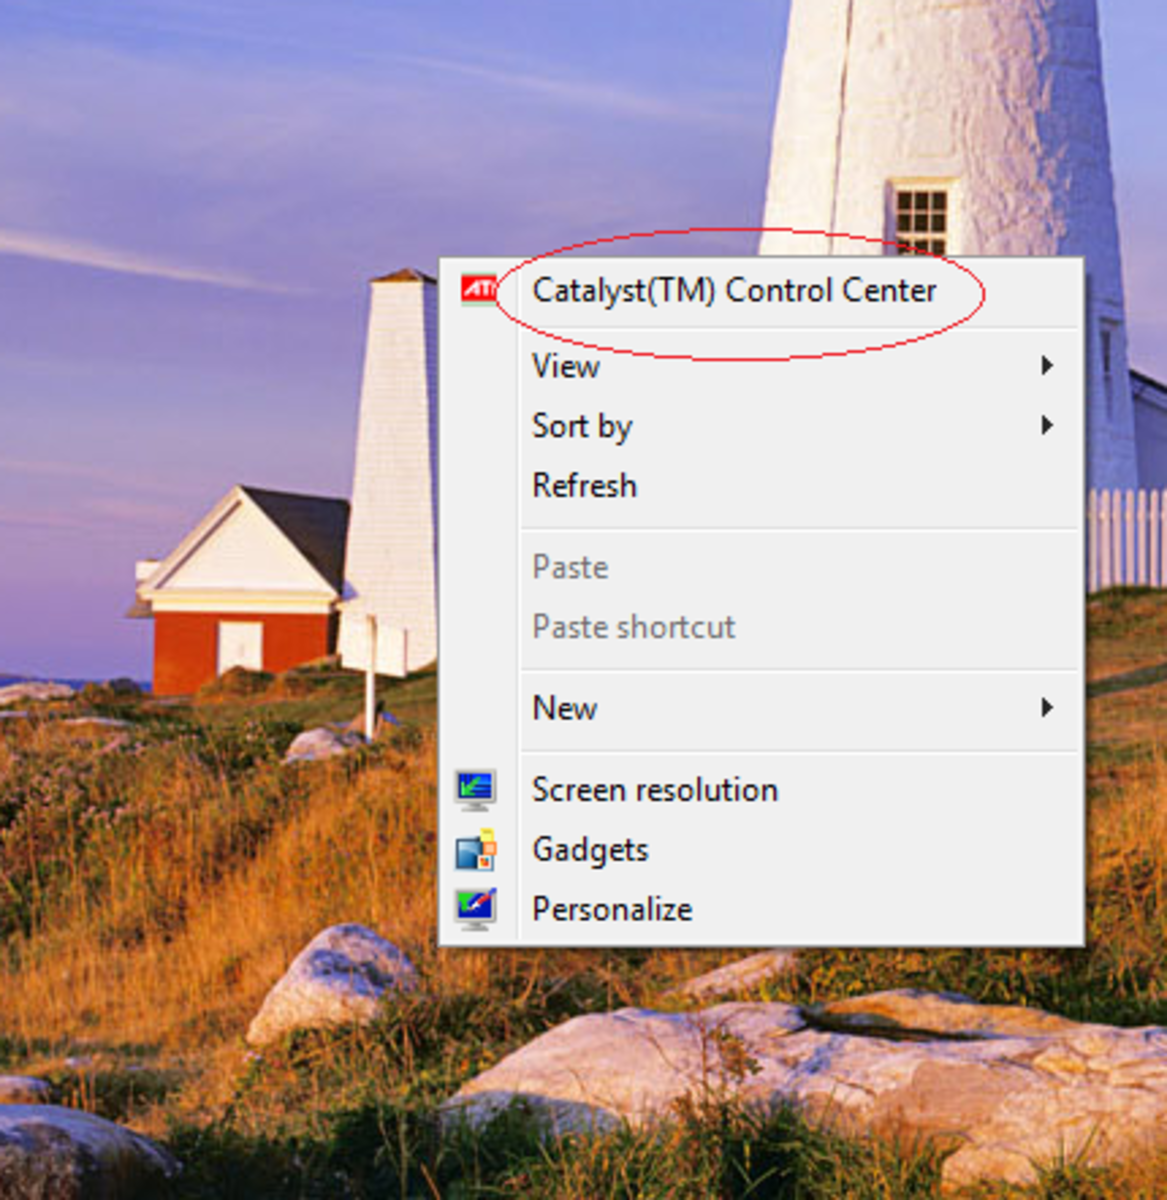Open Gadgets from the context menu

click(590, 849)
